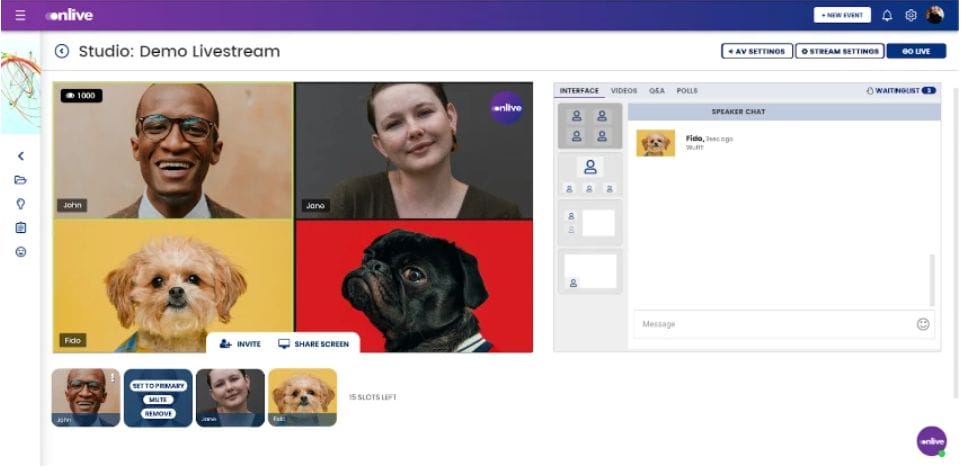The image size is (964, 470).
Task: Select the one-primary-three-below layout
Action: 589,174
